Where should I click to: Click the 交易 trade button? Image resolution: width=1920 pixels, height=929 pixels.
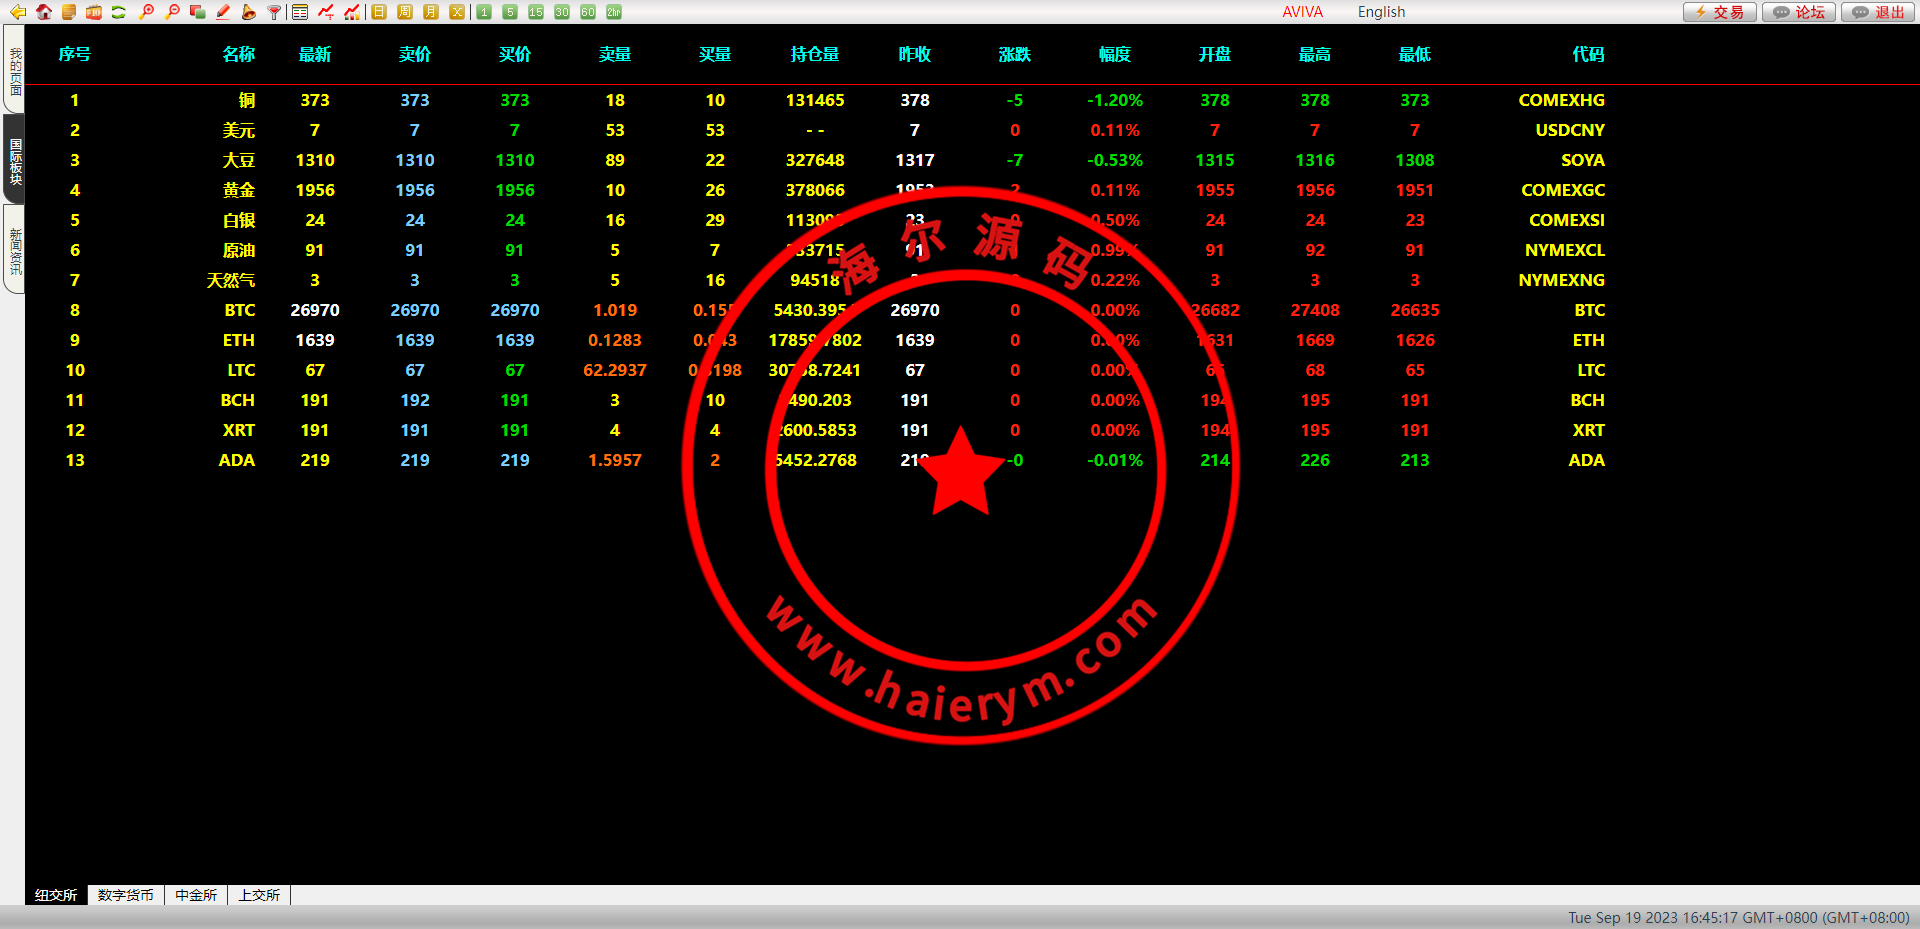[x=1719, y=12]
